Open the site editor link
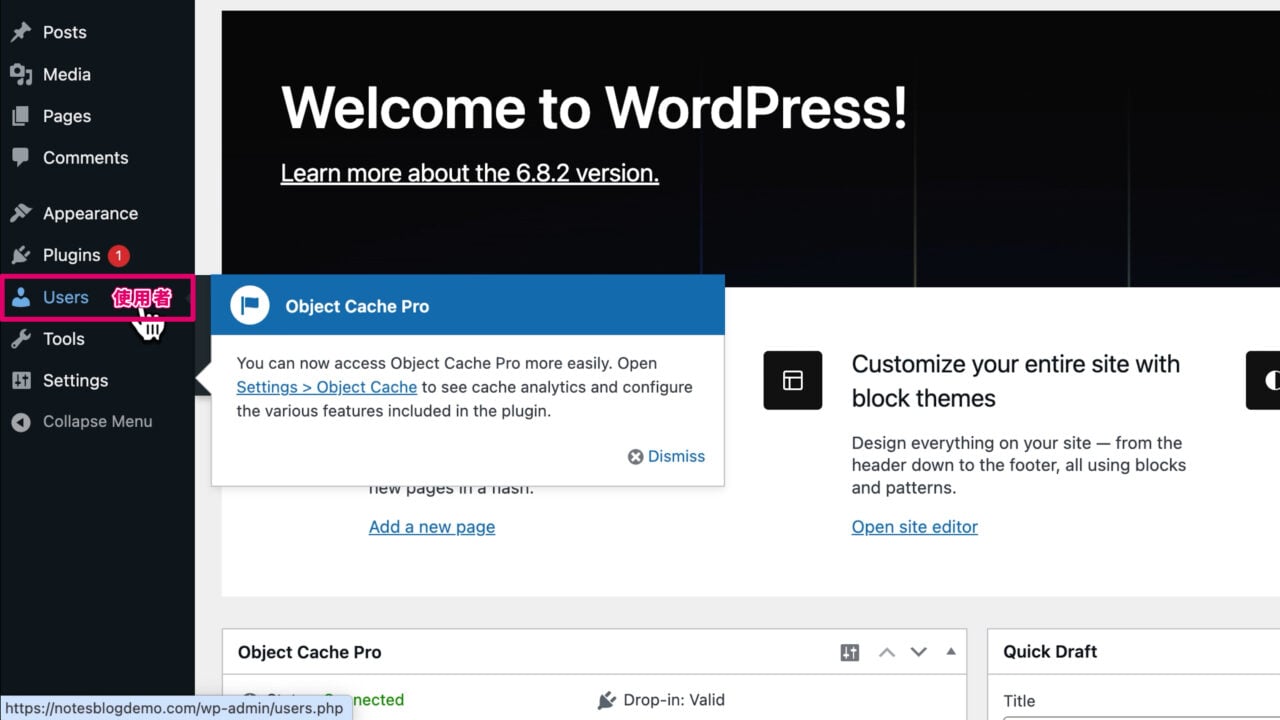The width and height of the screenshot is (1280, 720). tap(914, 526)
